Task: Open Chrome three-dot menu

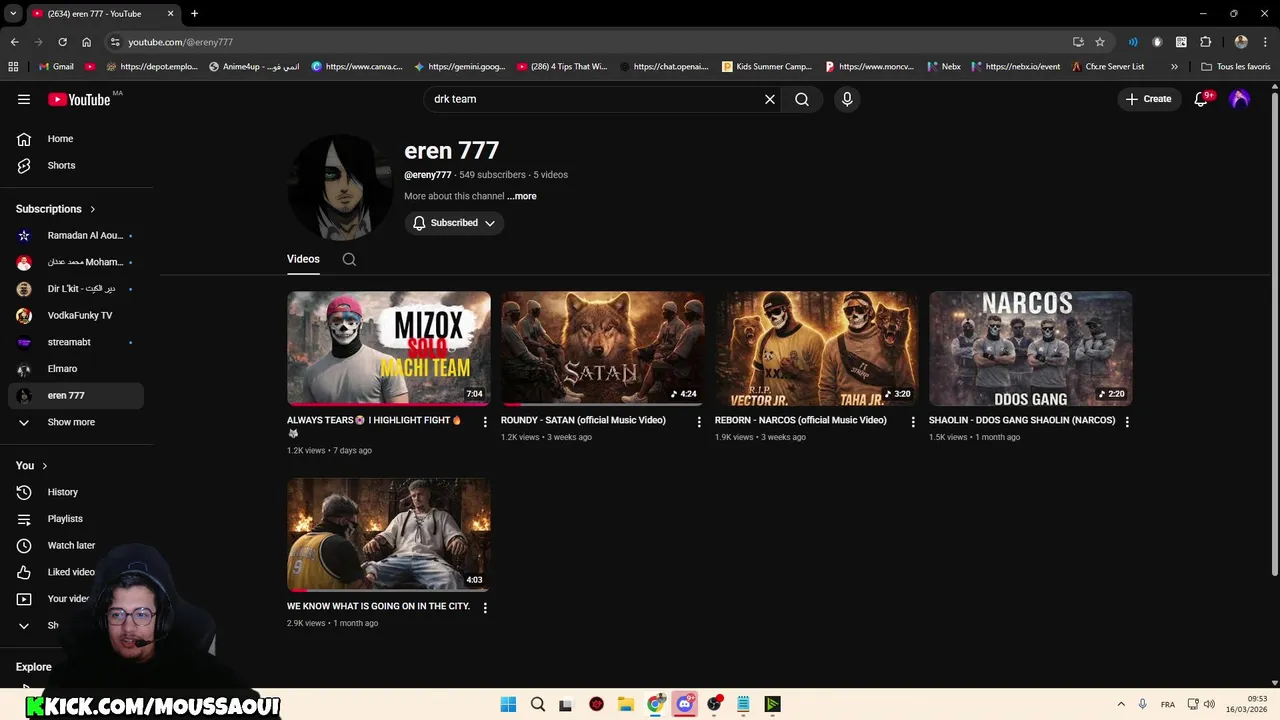Action: click(1265, 42)
